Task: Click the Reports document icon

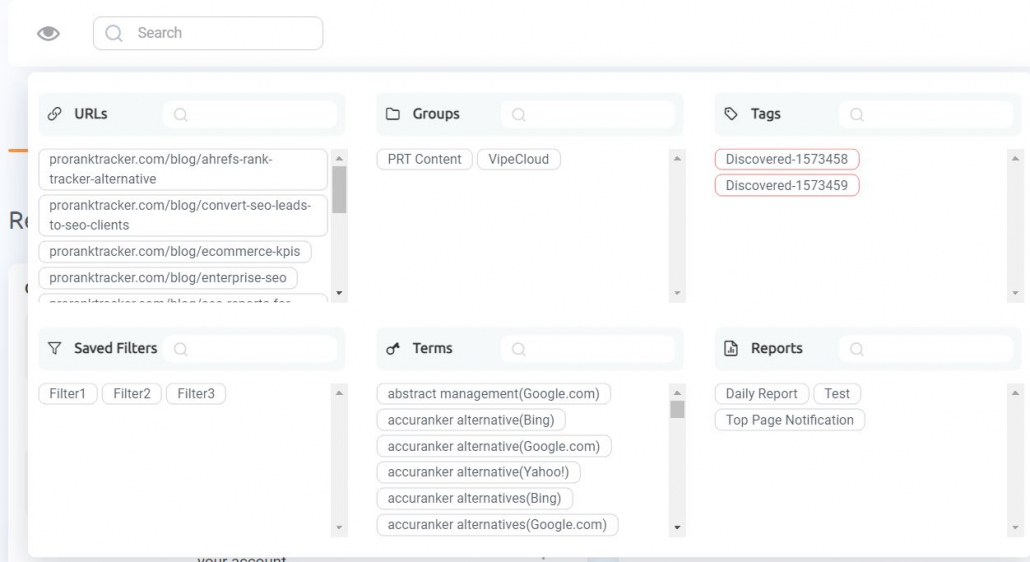Action: [730, 348]
